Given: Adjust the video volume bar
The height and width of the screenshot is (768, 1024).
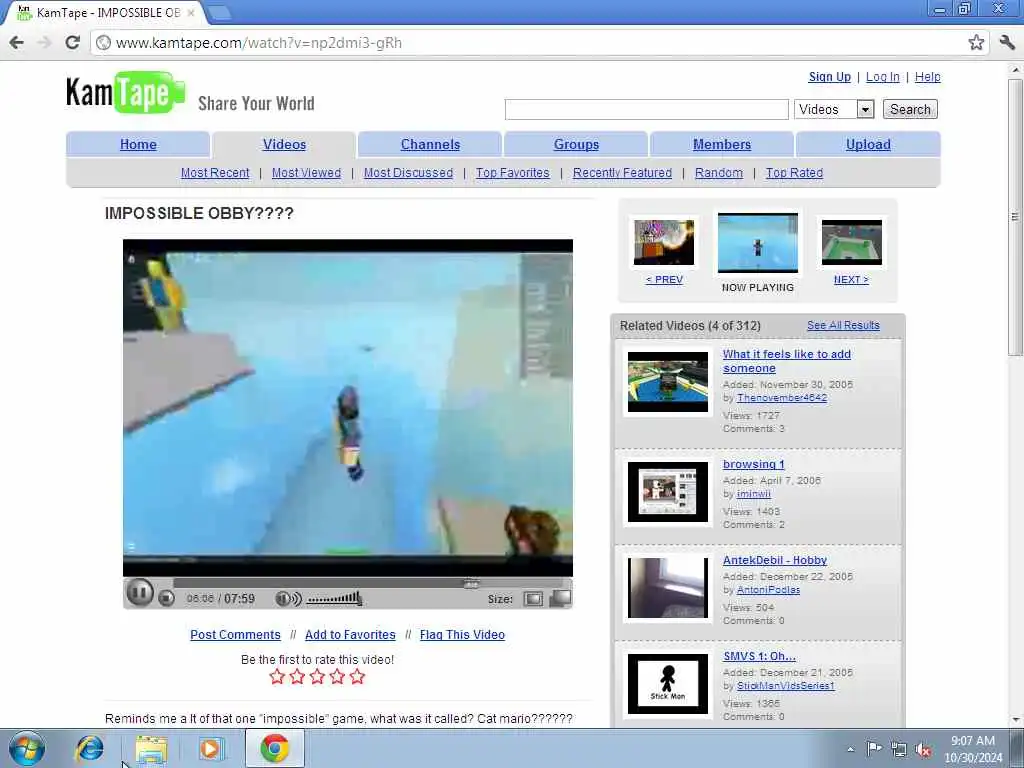Looking at the screenshot, I should 334,598.
